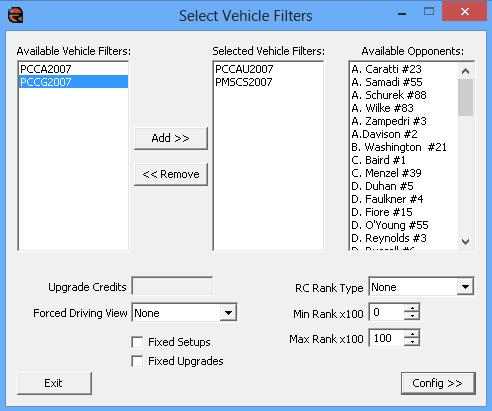
Task: Click the app icon in title bar
Action: point(15,15)
